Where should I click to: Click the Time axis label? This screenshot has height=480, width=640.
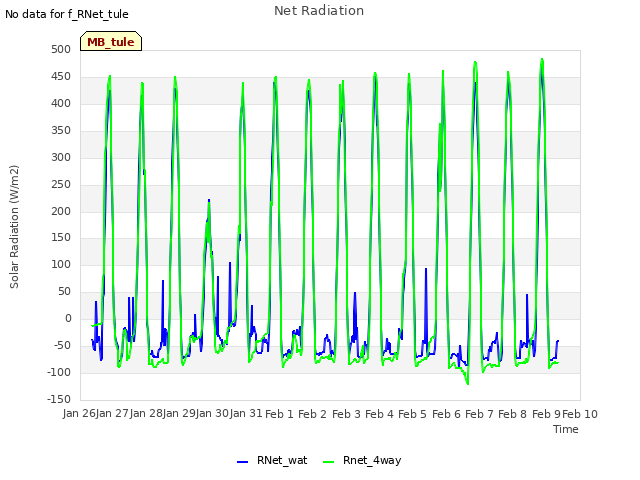pyautogui.click(x=566, y=429)
